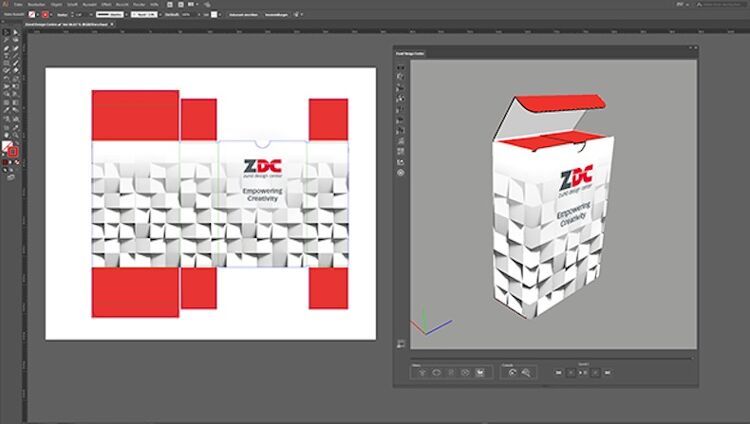
Task: Activate the Fill box in tools panel
Action: pyautogui.click(x=6, y=146)
